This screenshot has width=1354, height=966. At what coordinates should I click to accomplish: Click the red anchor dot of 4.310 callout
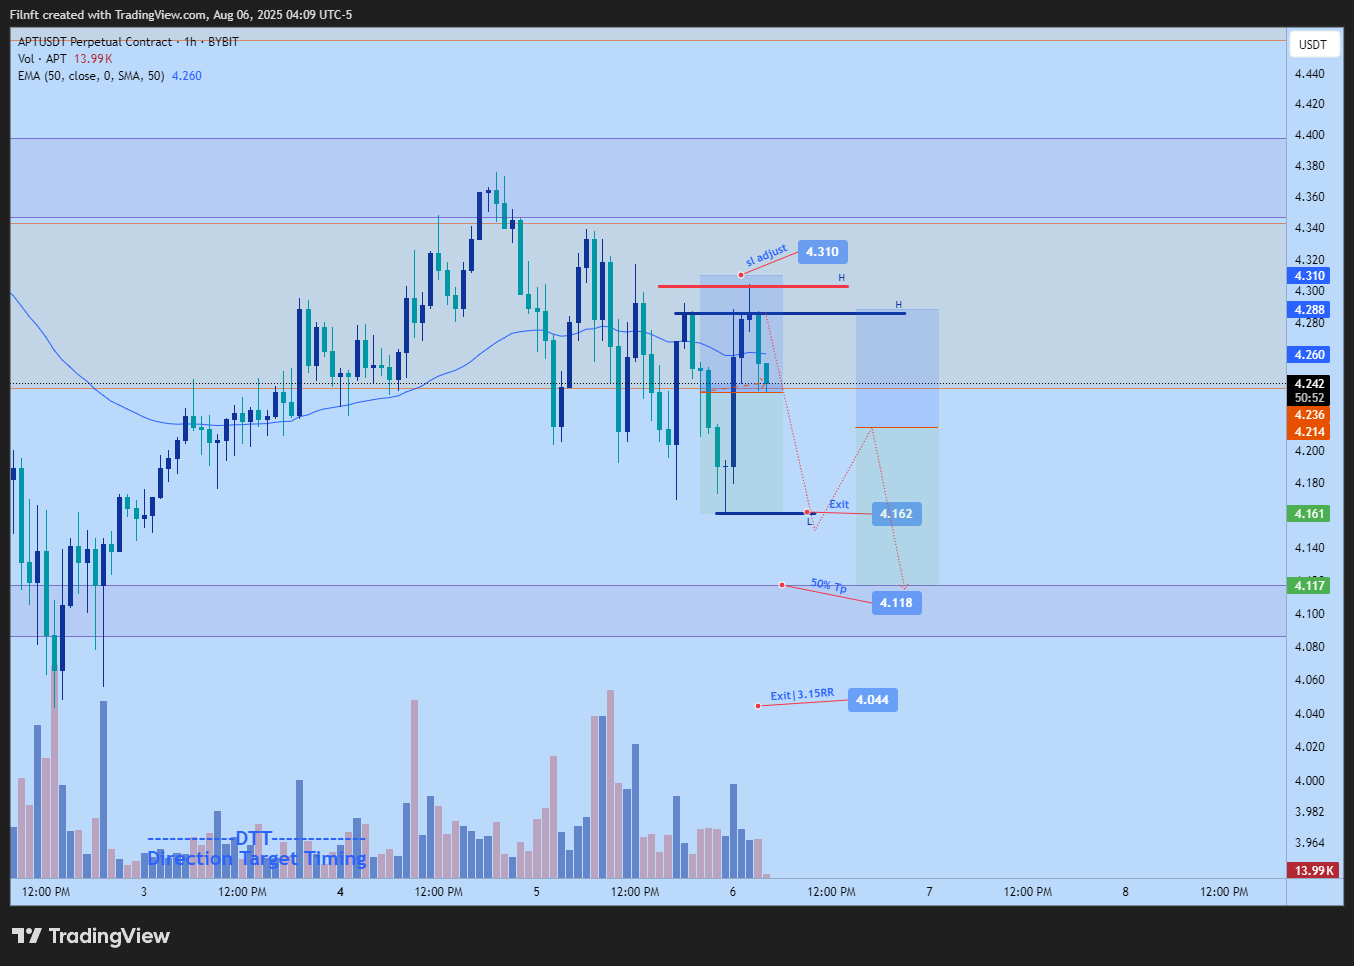click(x=741, y=274)
